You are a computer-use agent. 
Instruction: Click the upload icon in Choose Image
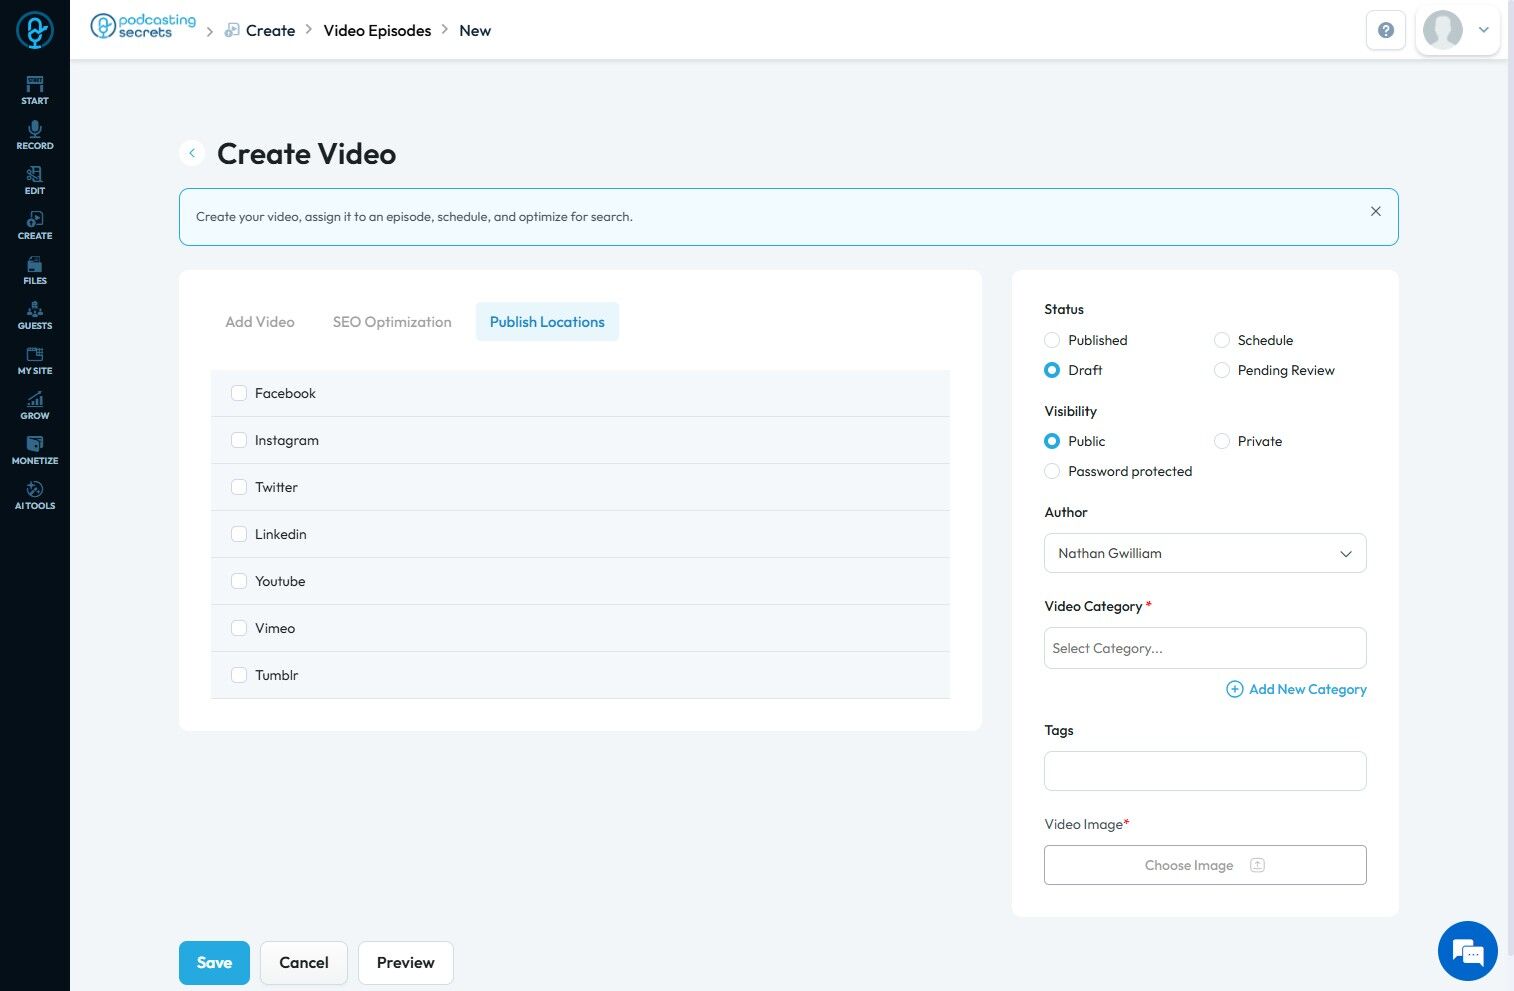tap(1258, 865)
